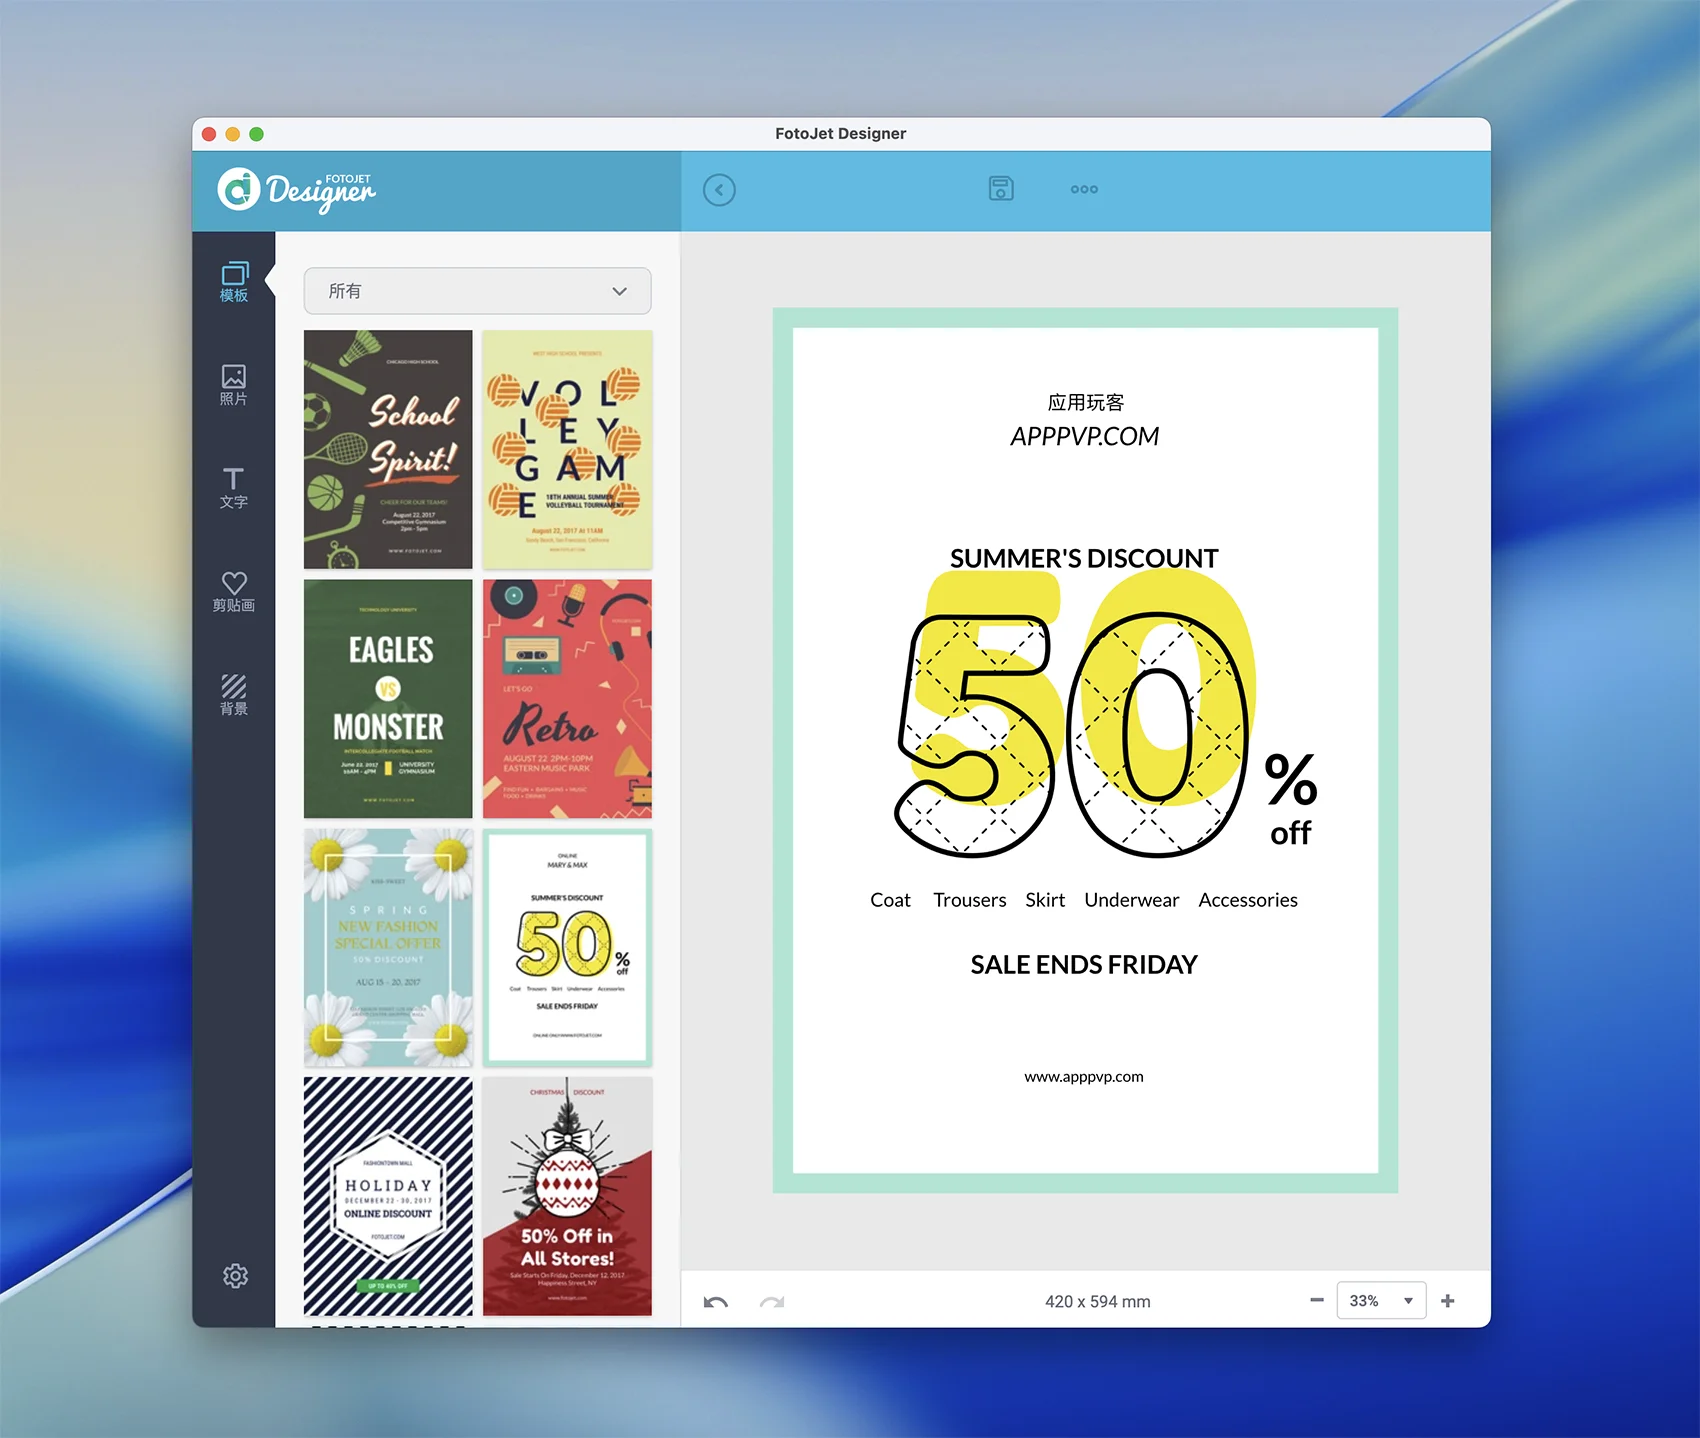Click the back arrow circle button
1700x1438 pixels.
(718, 190)
